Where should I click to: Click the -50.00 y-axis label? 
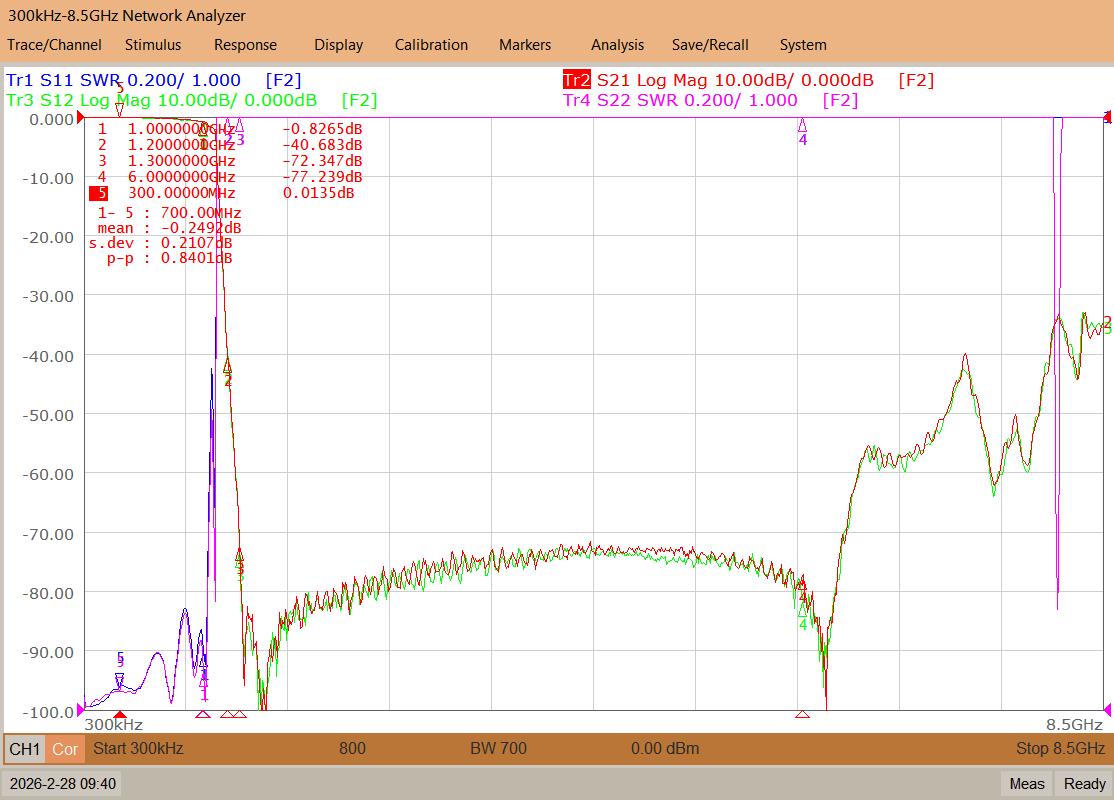click(x=48, y=415)
